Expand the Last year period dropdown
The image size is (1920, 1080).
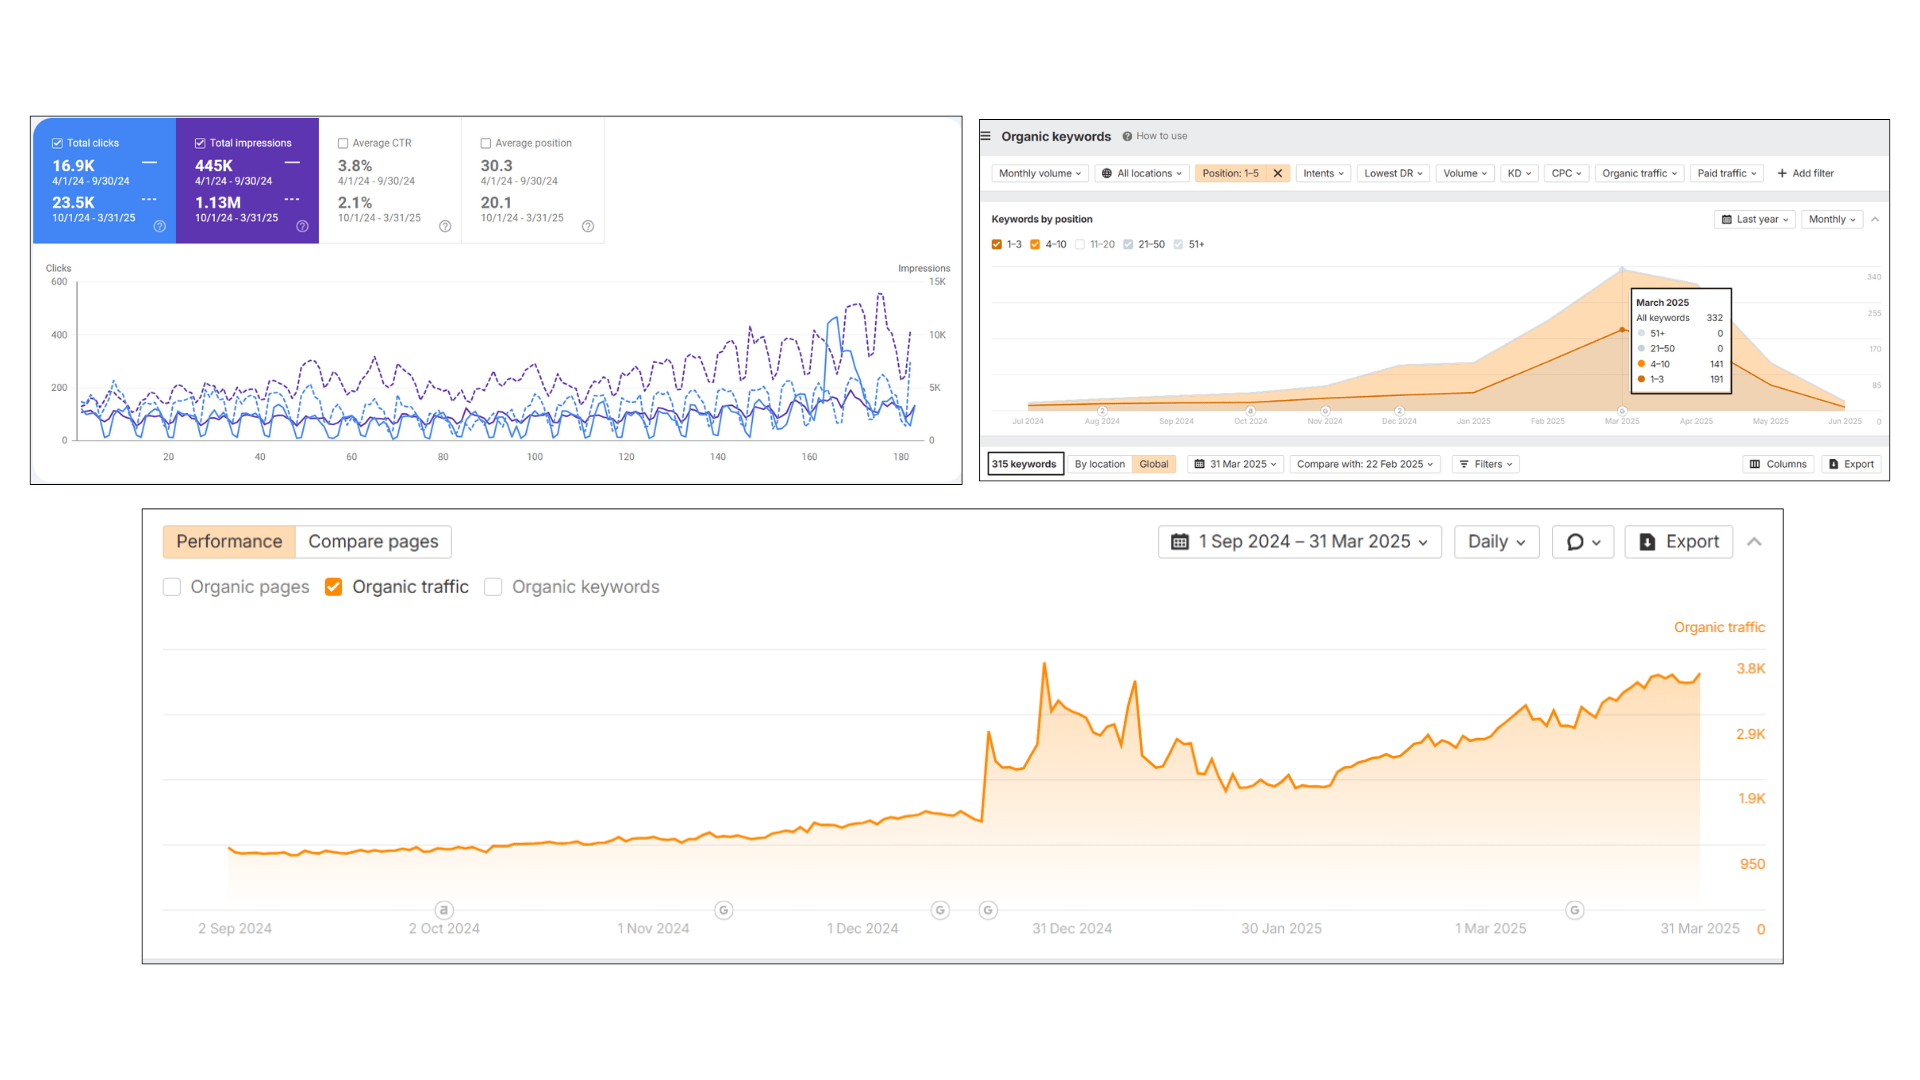(1755, 219)
